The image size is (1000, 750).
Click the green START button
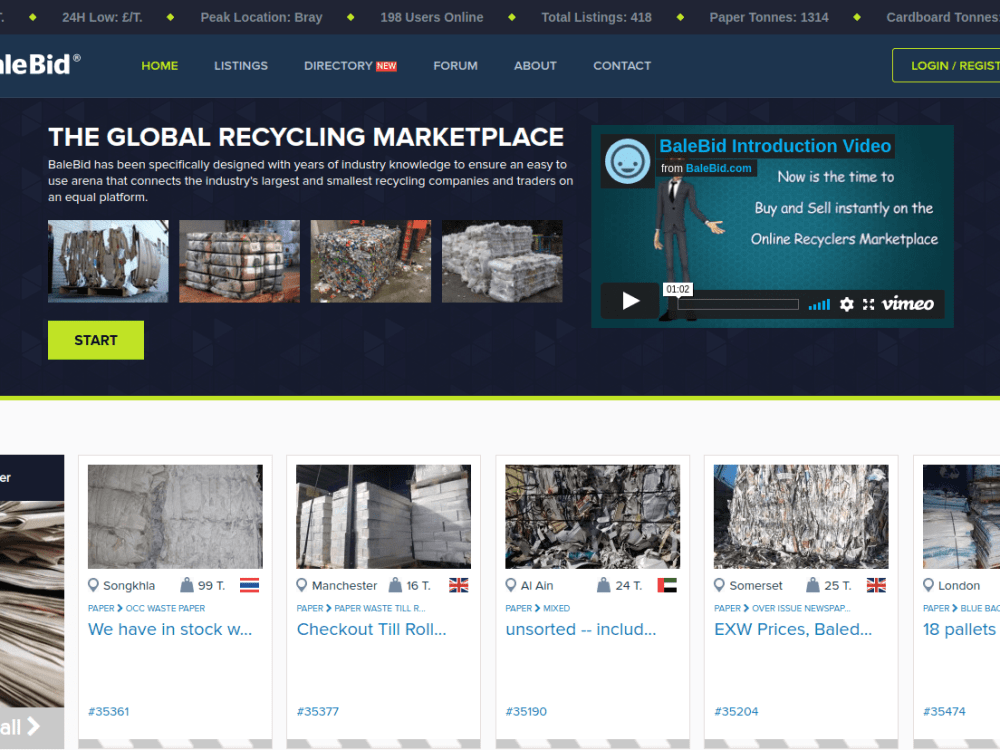coord(96,340)
